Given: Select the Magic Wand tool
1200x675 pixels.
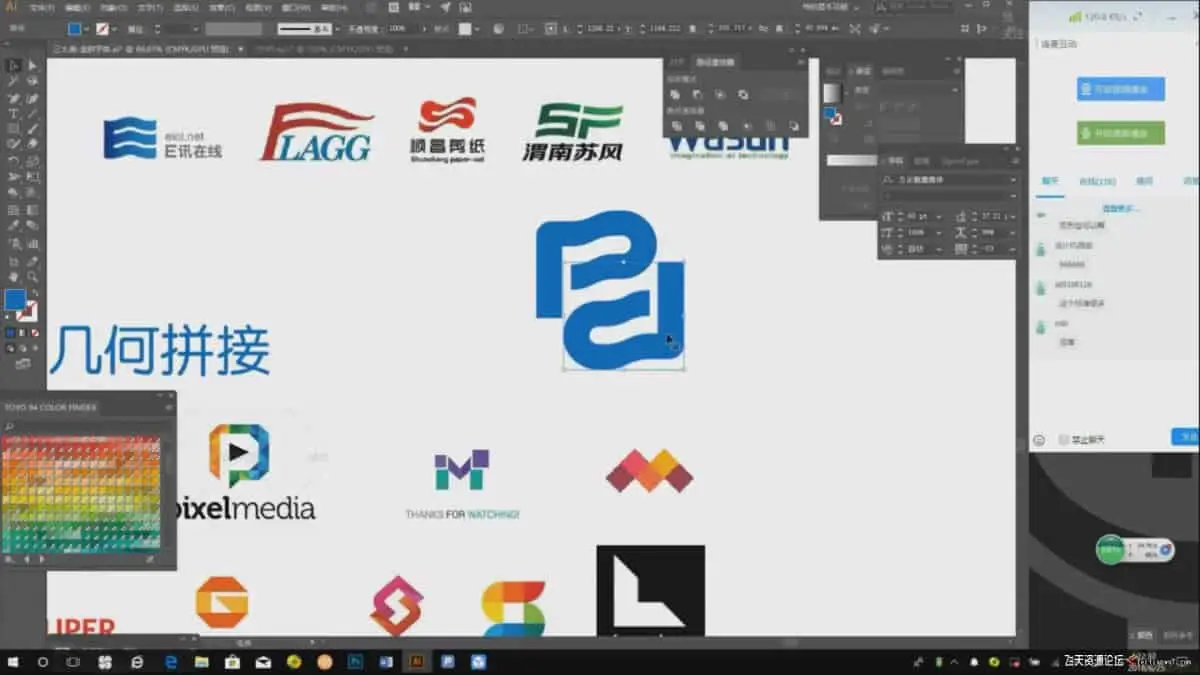Looking at the screenshot, I should tap(14, 82).
